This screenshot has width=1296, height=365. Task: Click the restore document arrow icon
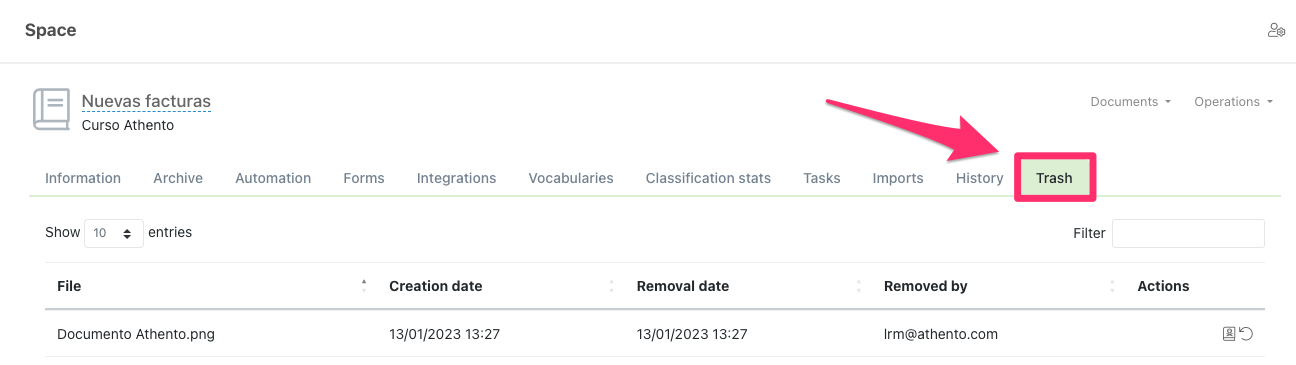coord(1246,334)
